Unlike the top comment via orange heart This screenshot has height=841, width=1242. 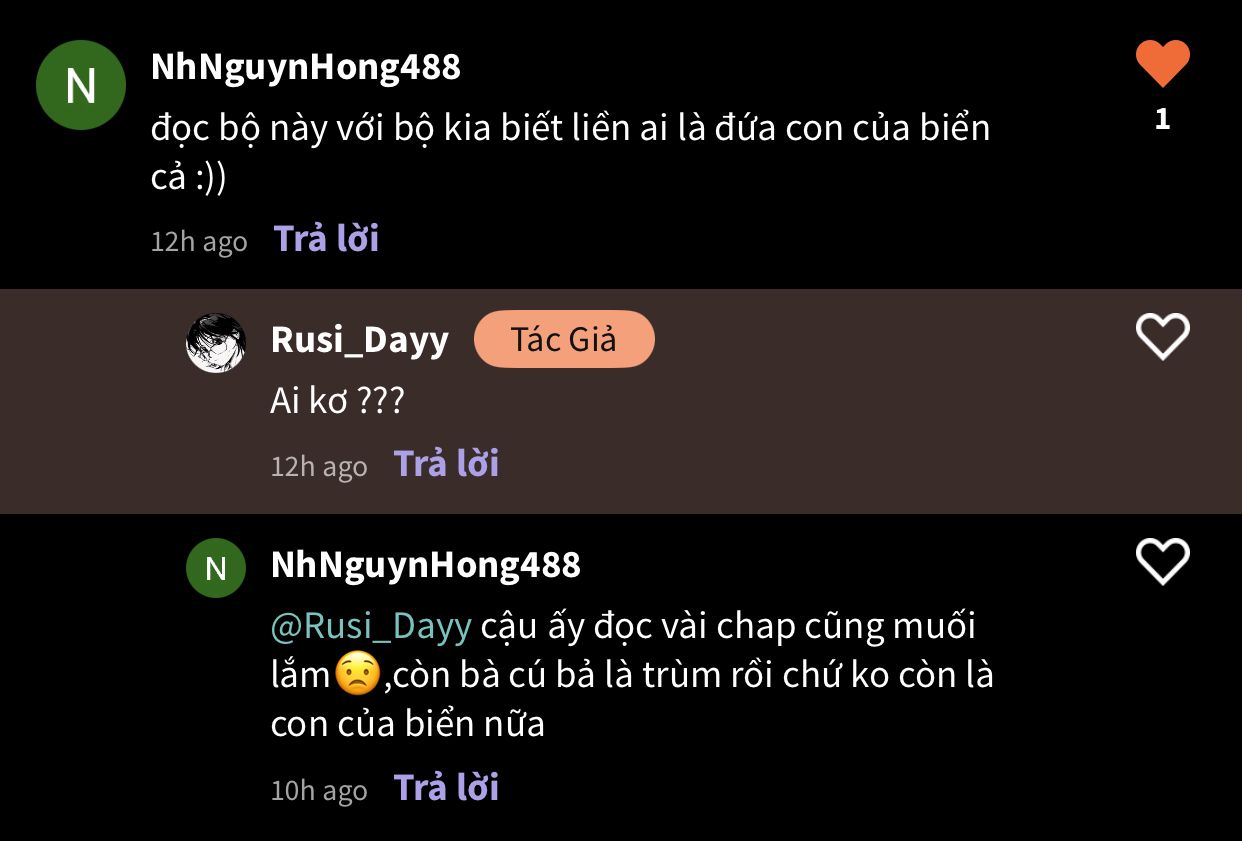[1163, 64]
